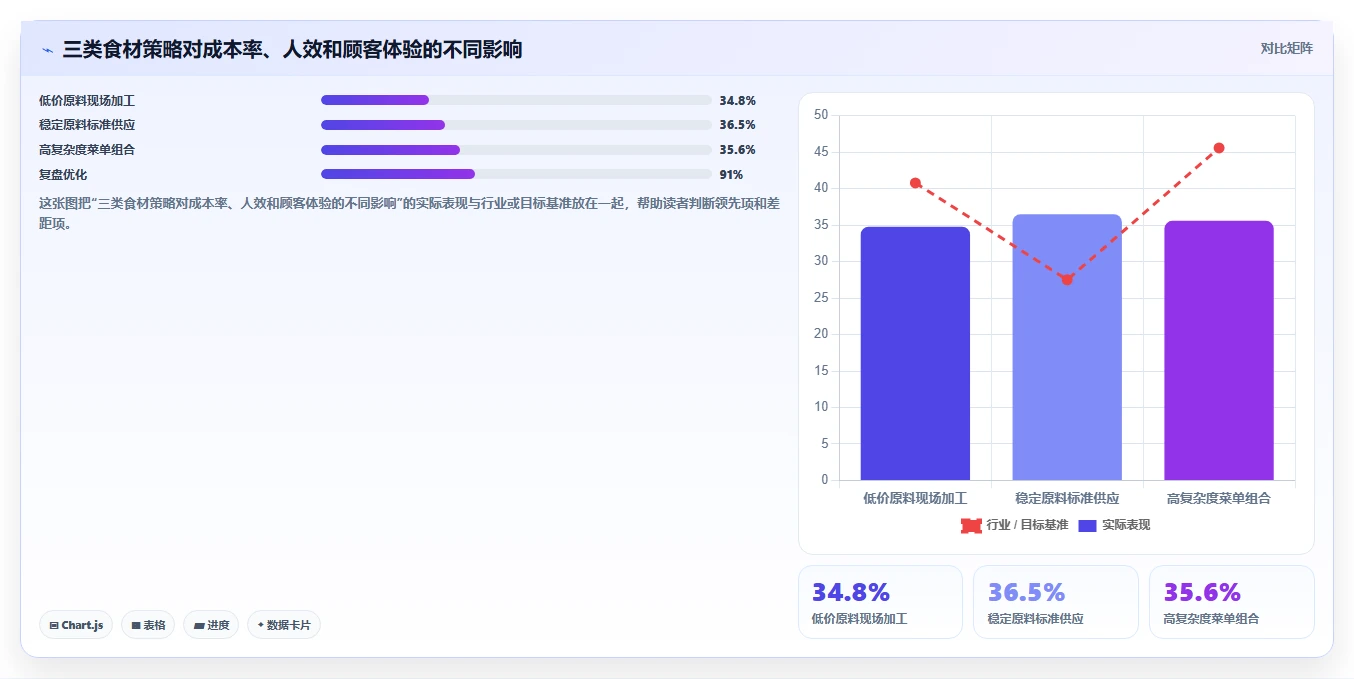The height and width of the screenshot is (679, 1354).
Task: Click blue legend swatch for 实际表现
Action: (1088, 525)
